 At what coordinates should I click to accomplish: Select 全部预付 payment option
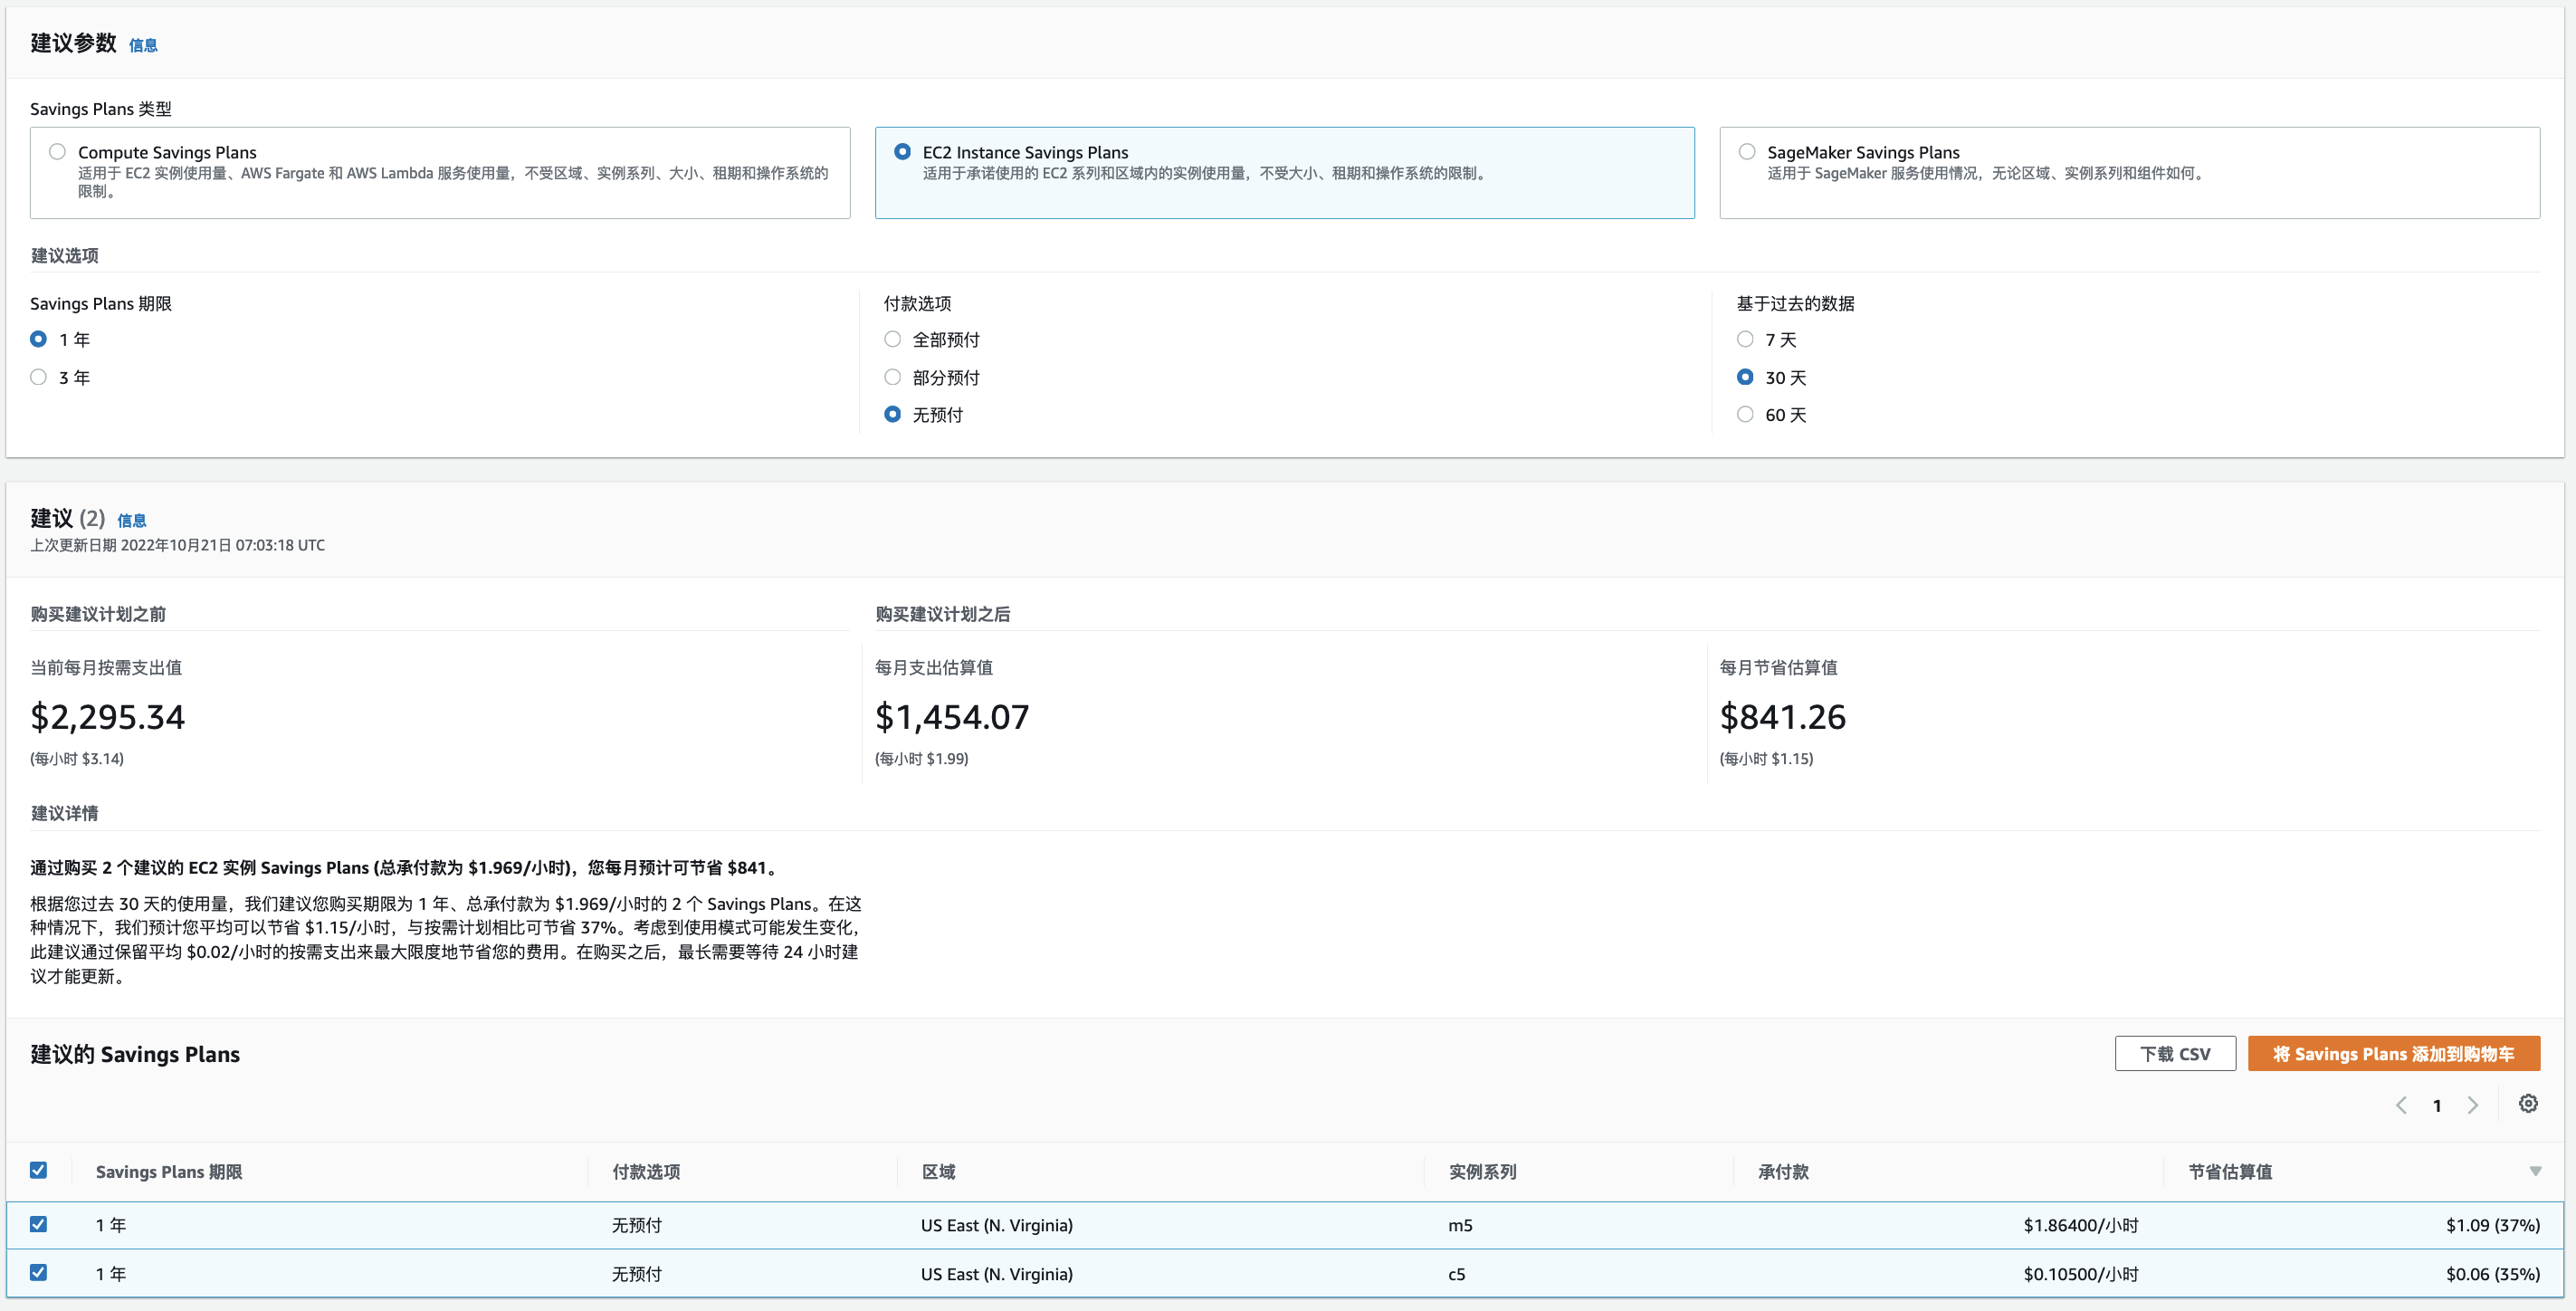[x=892, y=339]
